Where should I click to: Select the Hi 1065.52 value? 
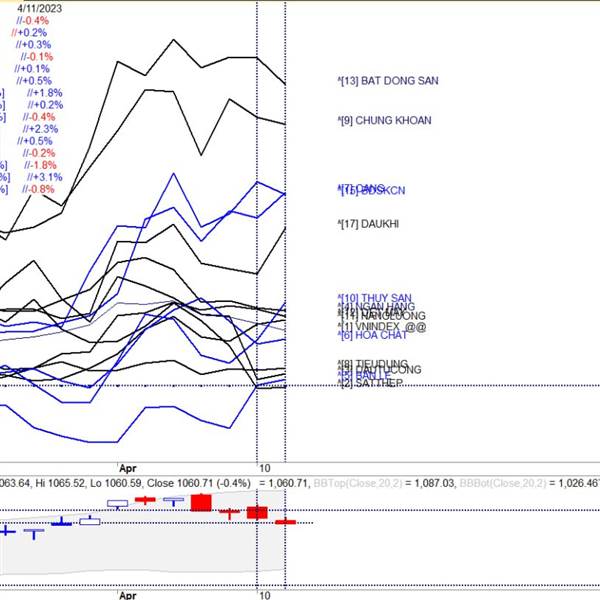point(60,483)
